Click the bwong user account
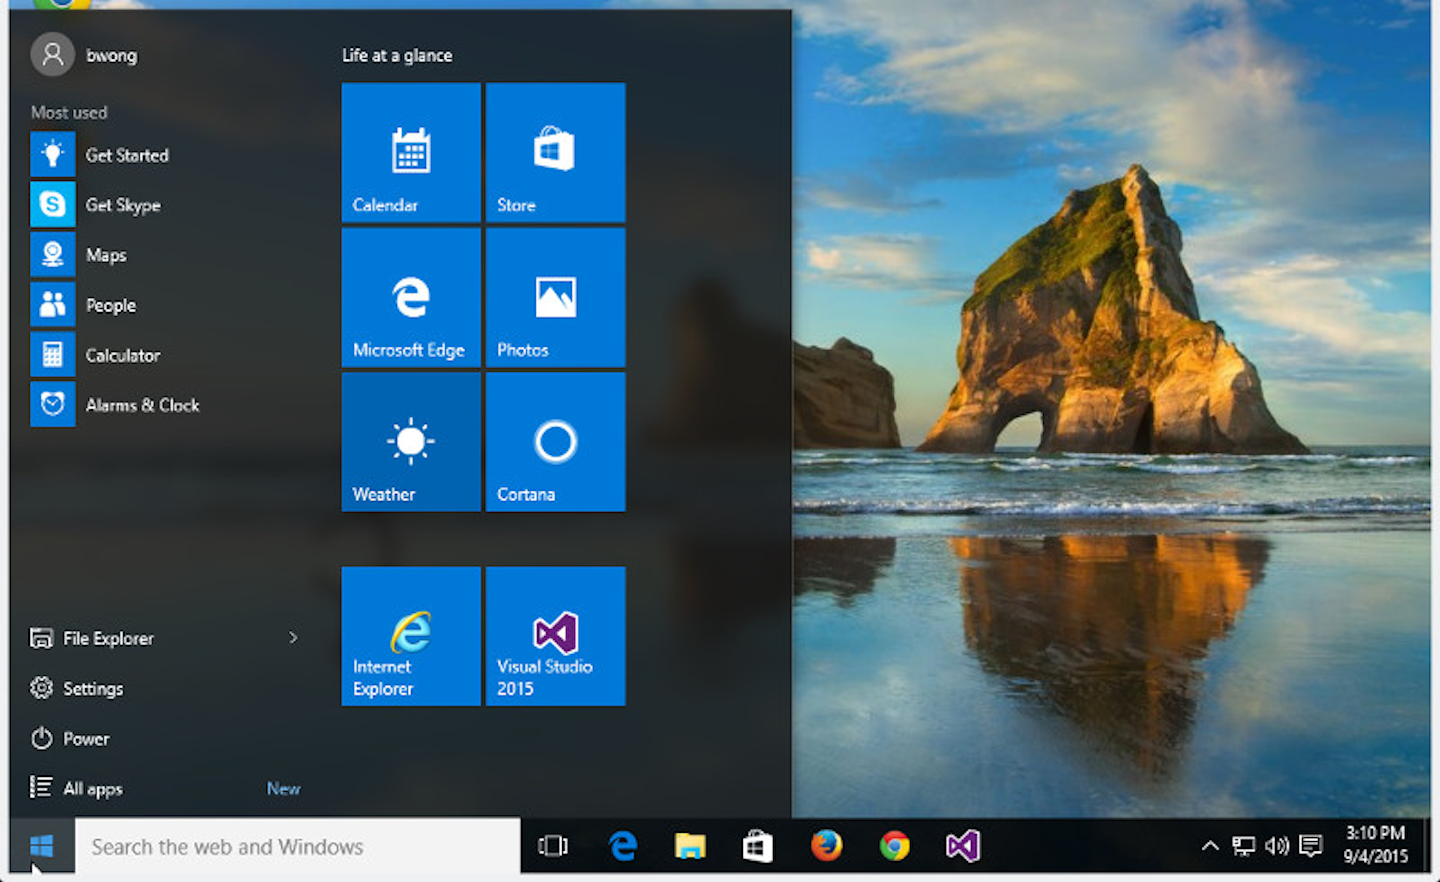This screenshot has height=882, width=1440. coord(85,55)
